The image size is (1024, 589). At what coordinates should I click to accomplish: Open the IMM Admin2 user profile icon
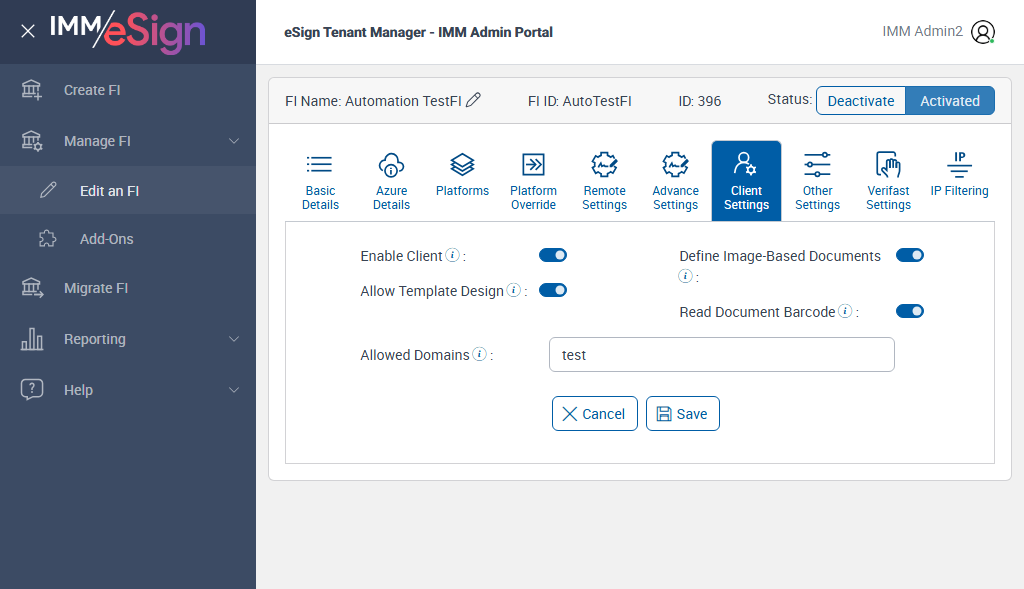click(x=983, y=32)
